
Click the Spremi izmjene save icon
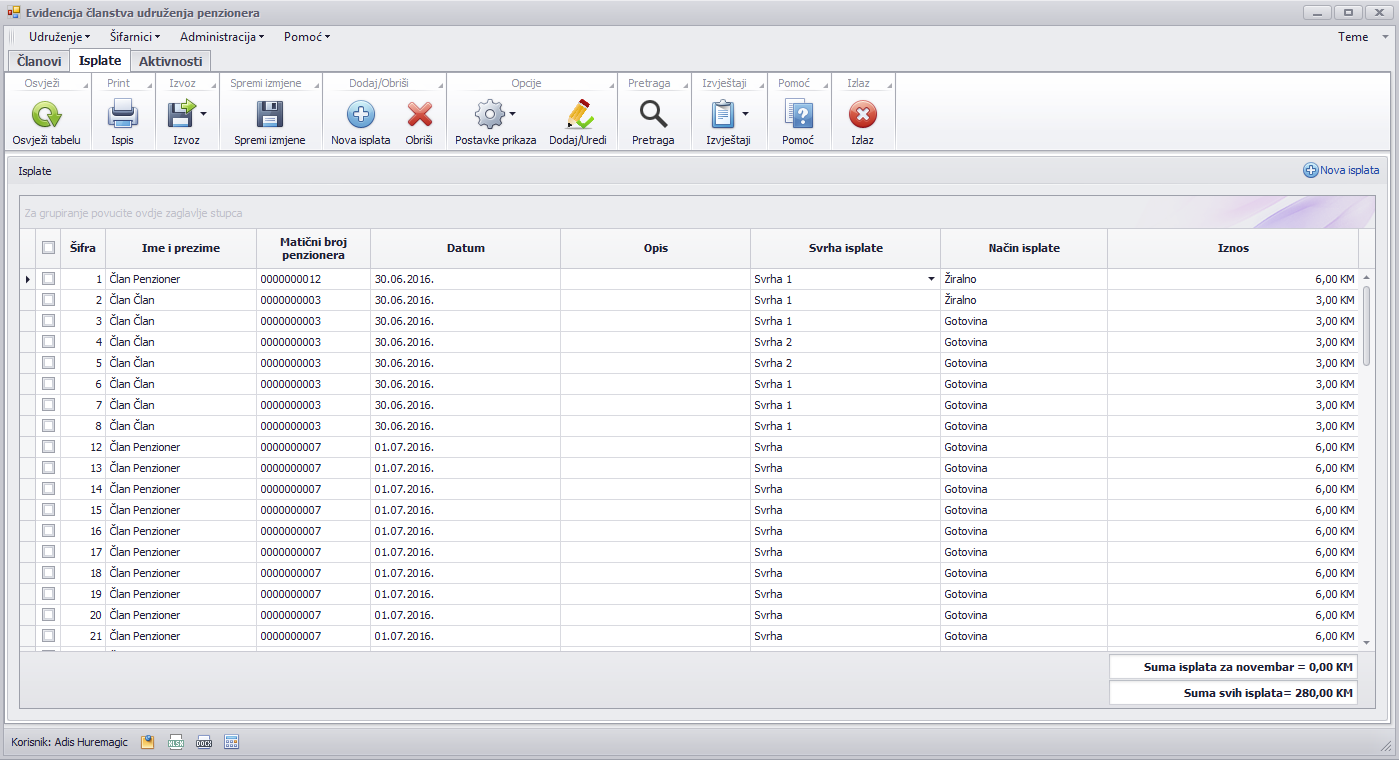click(x=270, y=114)
